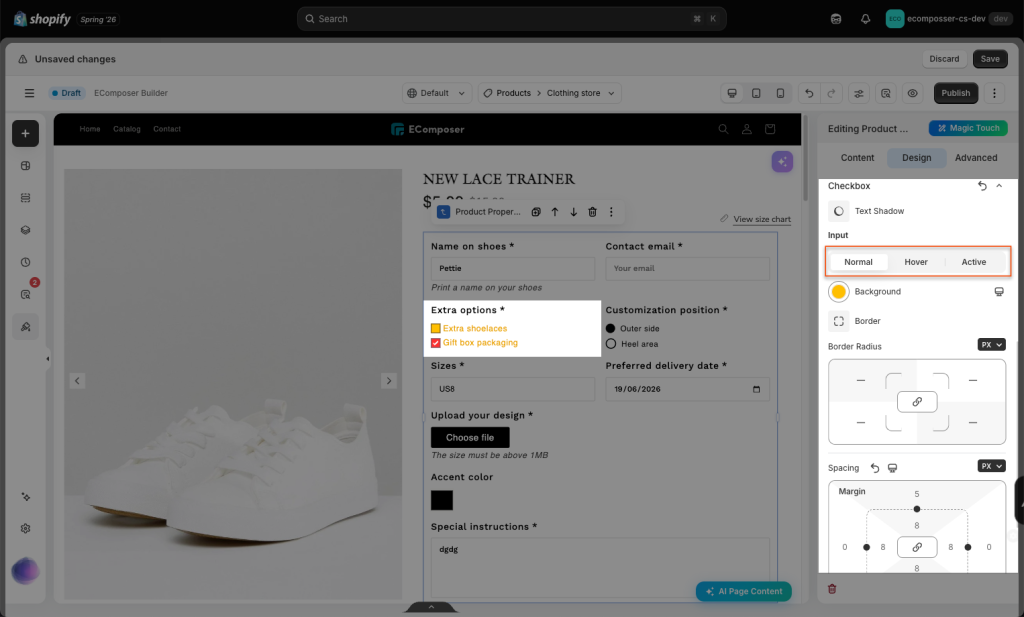Viewport: 1024px width, 617px height.
Task: Publish the page
Action: (955, 93)
